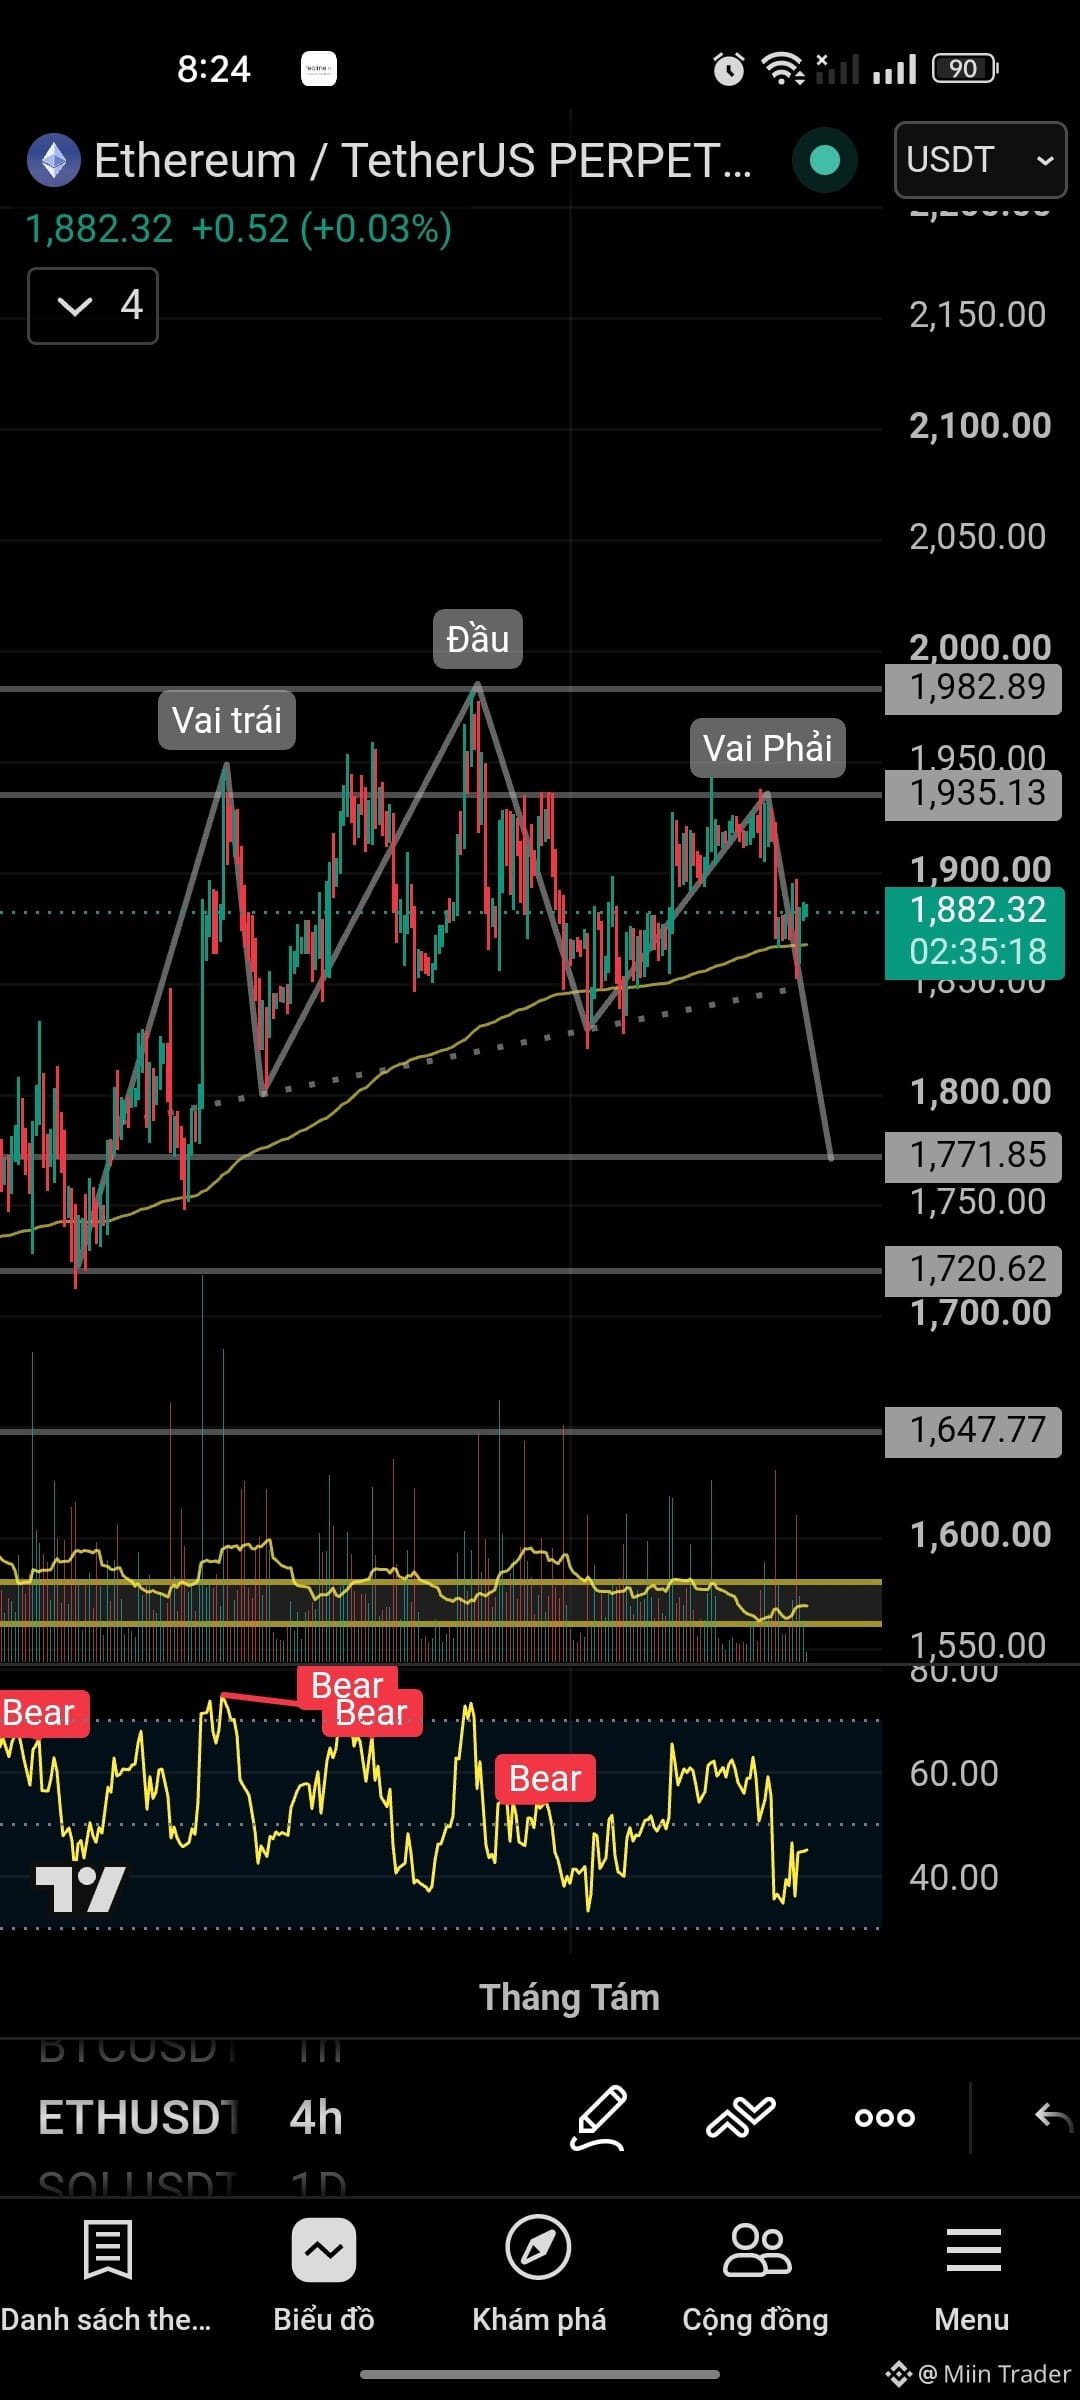
Task: Tap the TradingView logo on chart
Action: [x=81, y=1890]
